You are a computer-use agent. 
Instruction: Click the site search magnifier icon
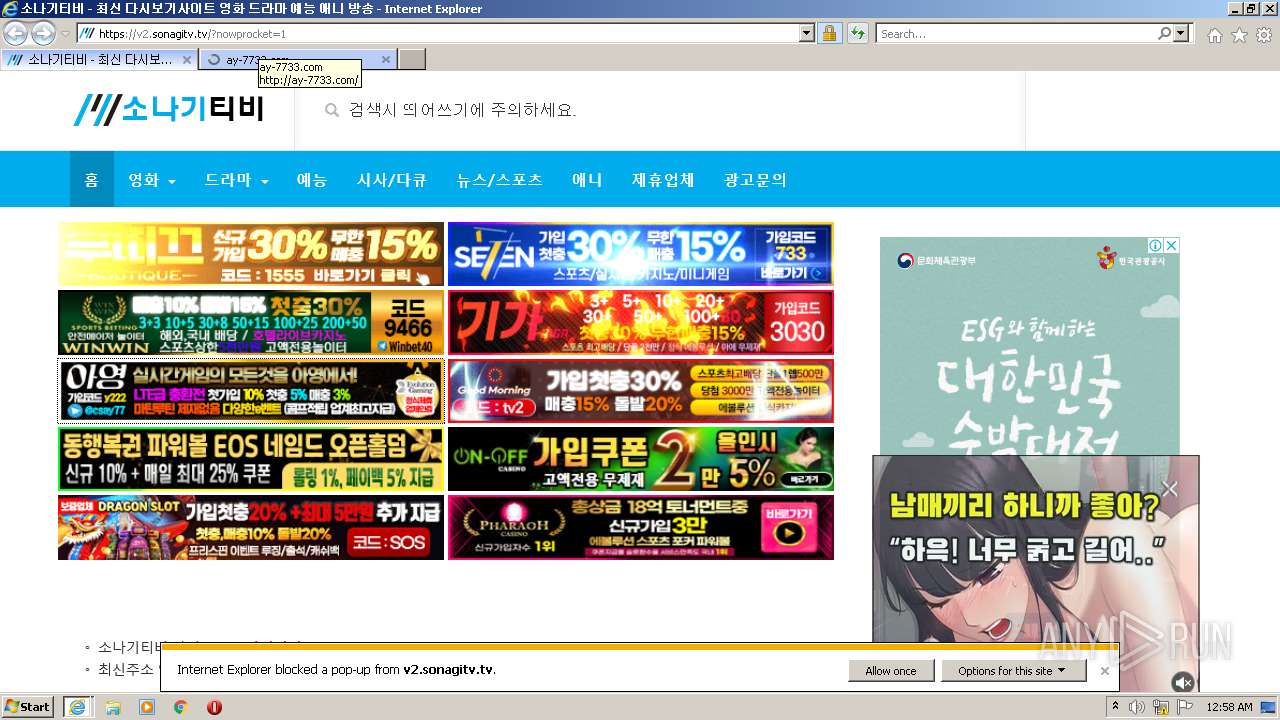pos(332,110)
